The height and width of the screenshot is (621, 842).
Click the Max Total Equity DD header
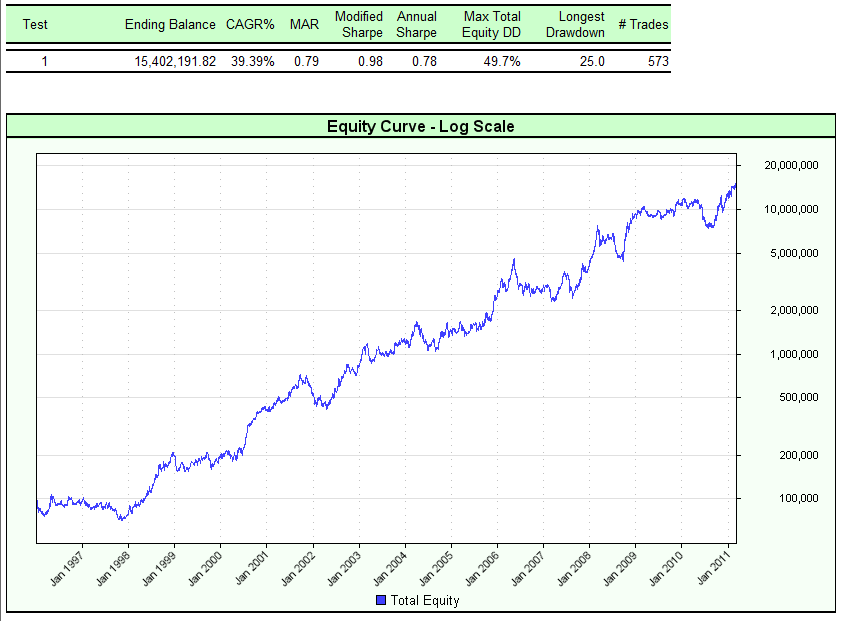(x=491, y=25)
